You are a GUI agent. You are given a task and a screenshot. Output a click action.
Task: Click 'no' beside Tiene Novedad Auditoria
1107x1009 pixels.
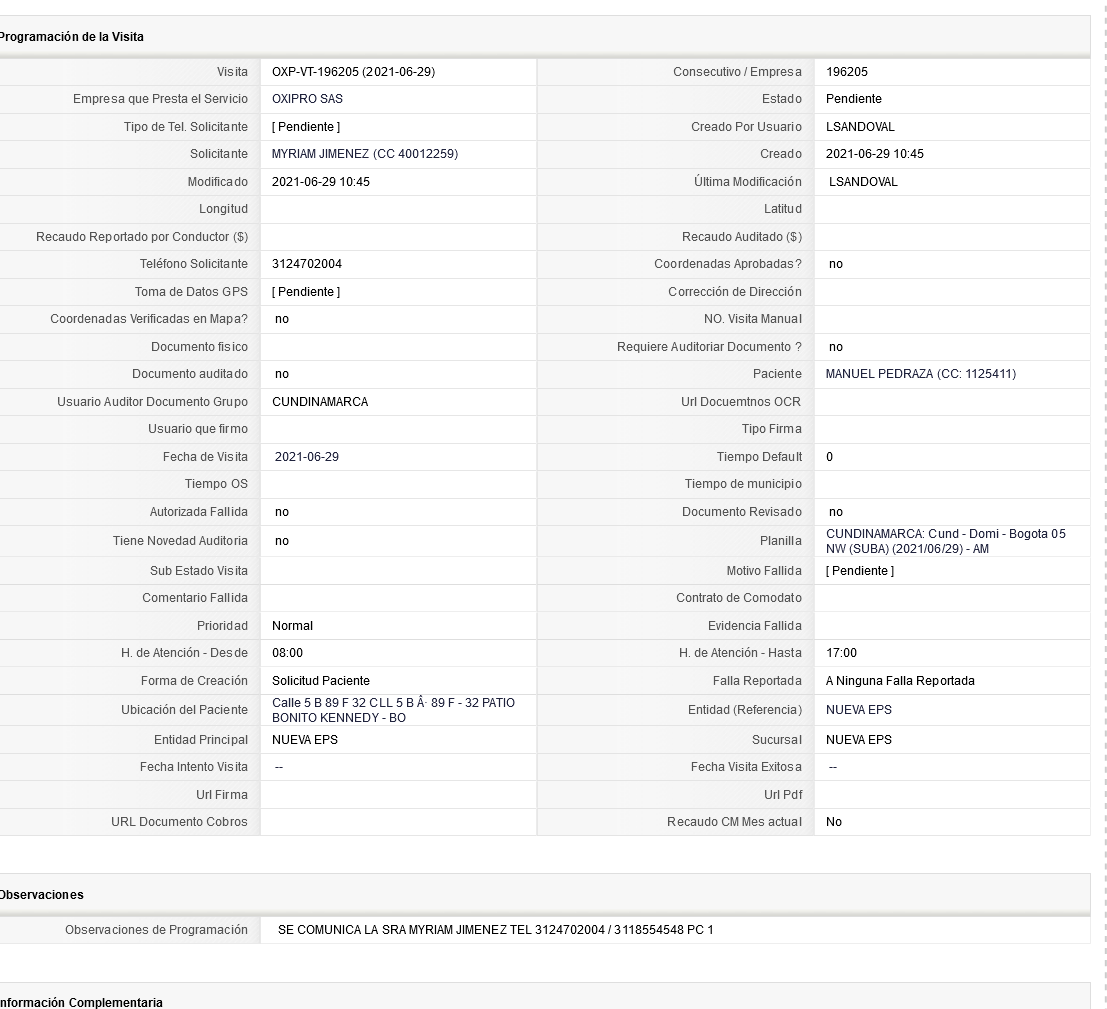point(282,542)
